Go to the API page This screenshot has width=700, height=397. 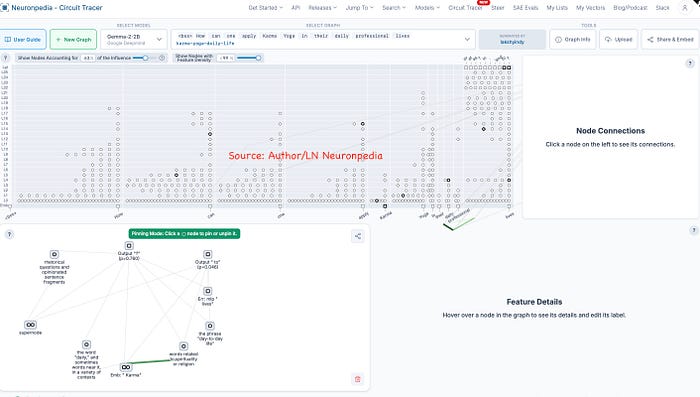[x=296, y=8]
